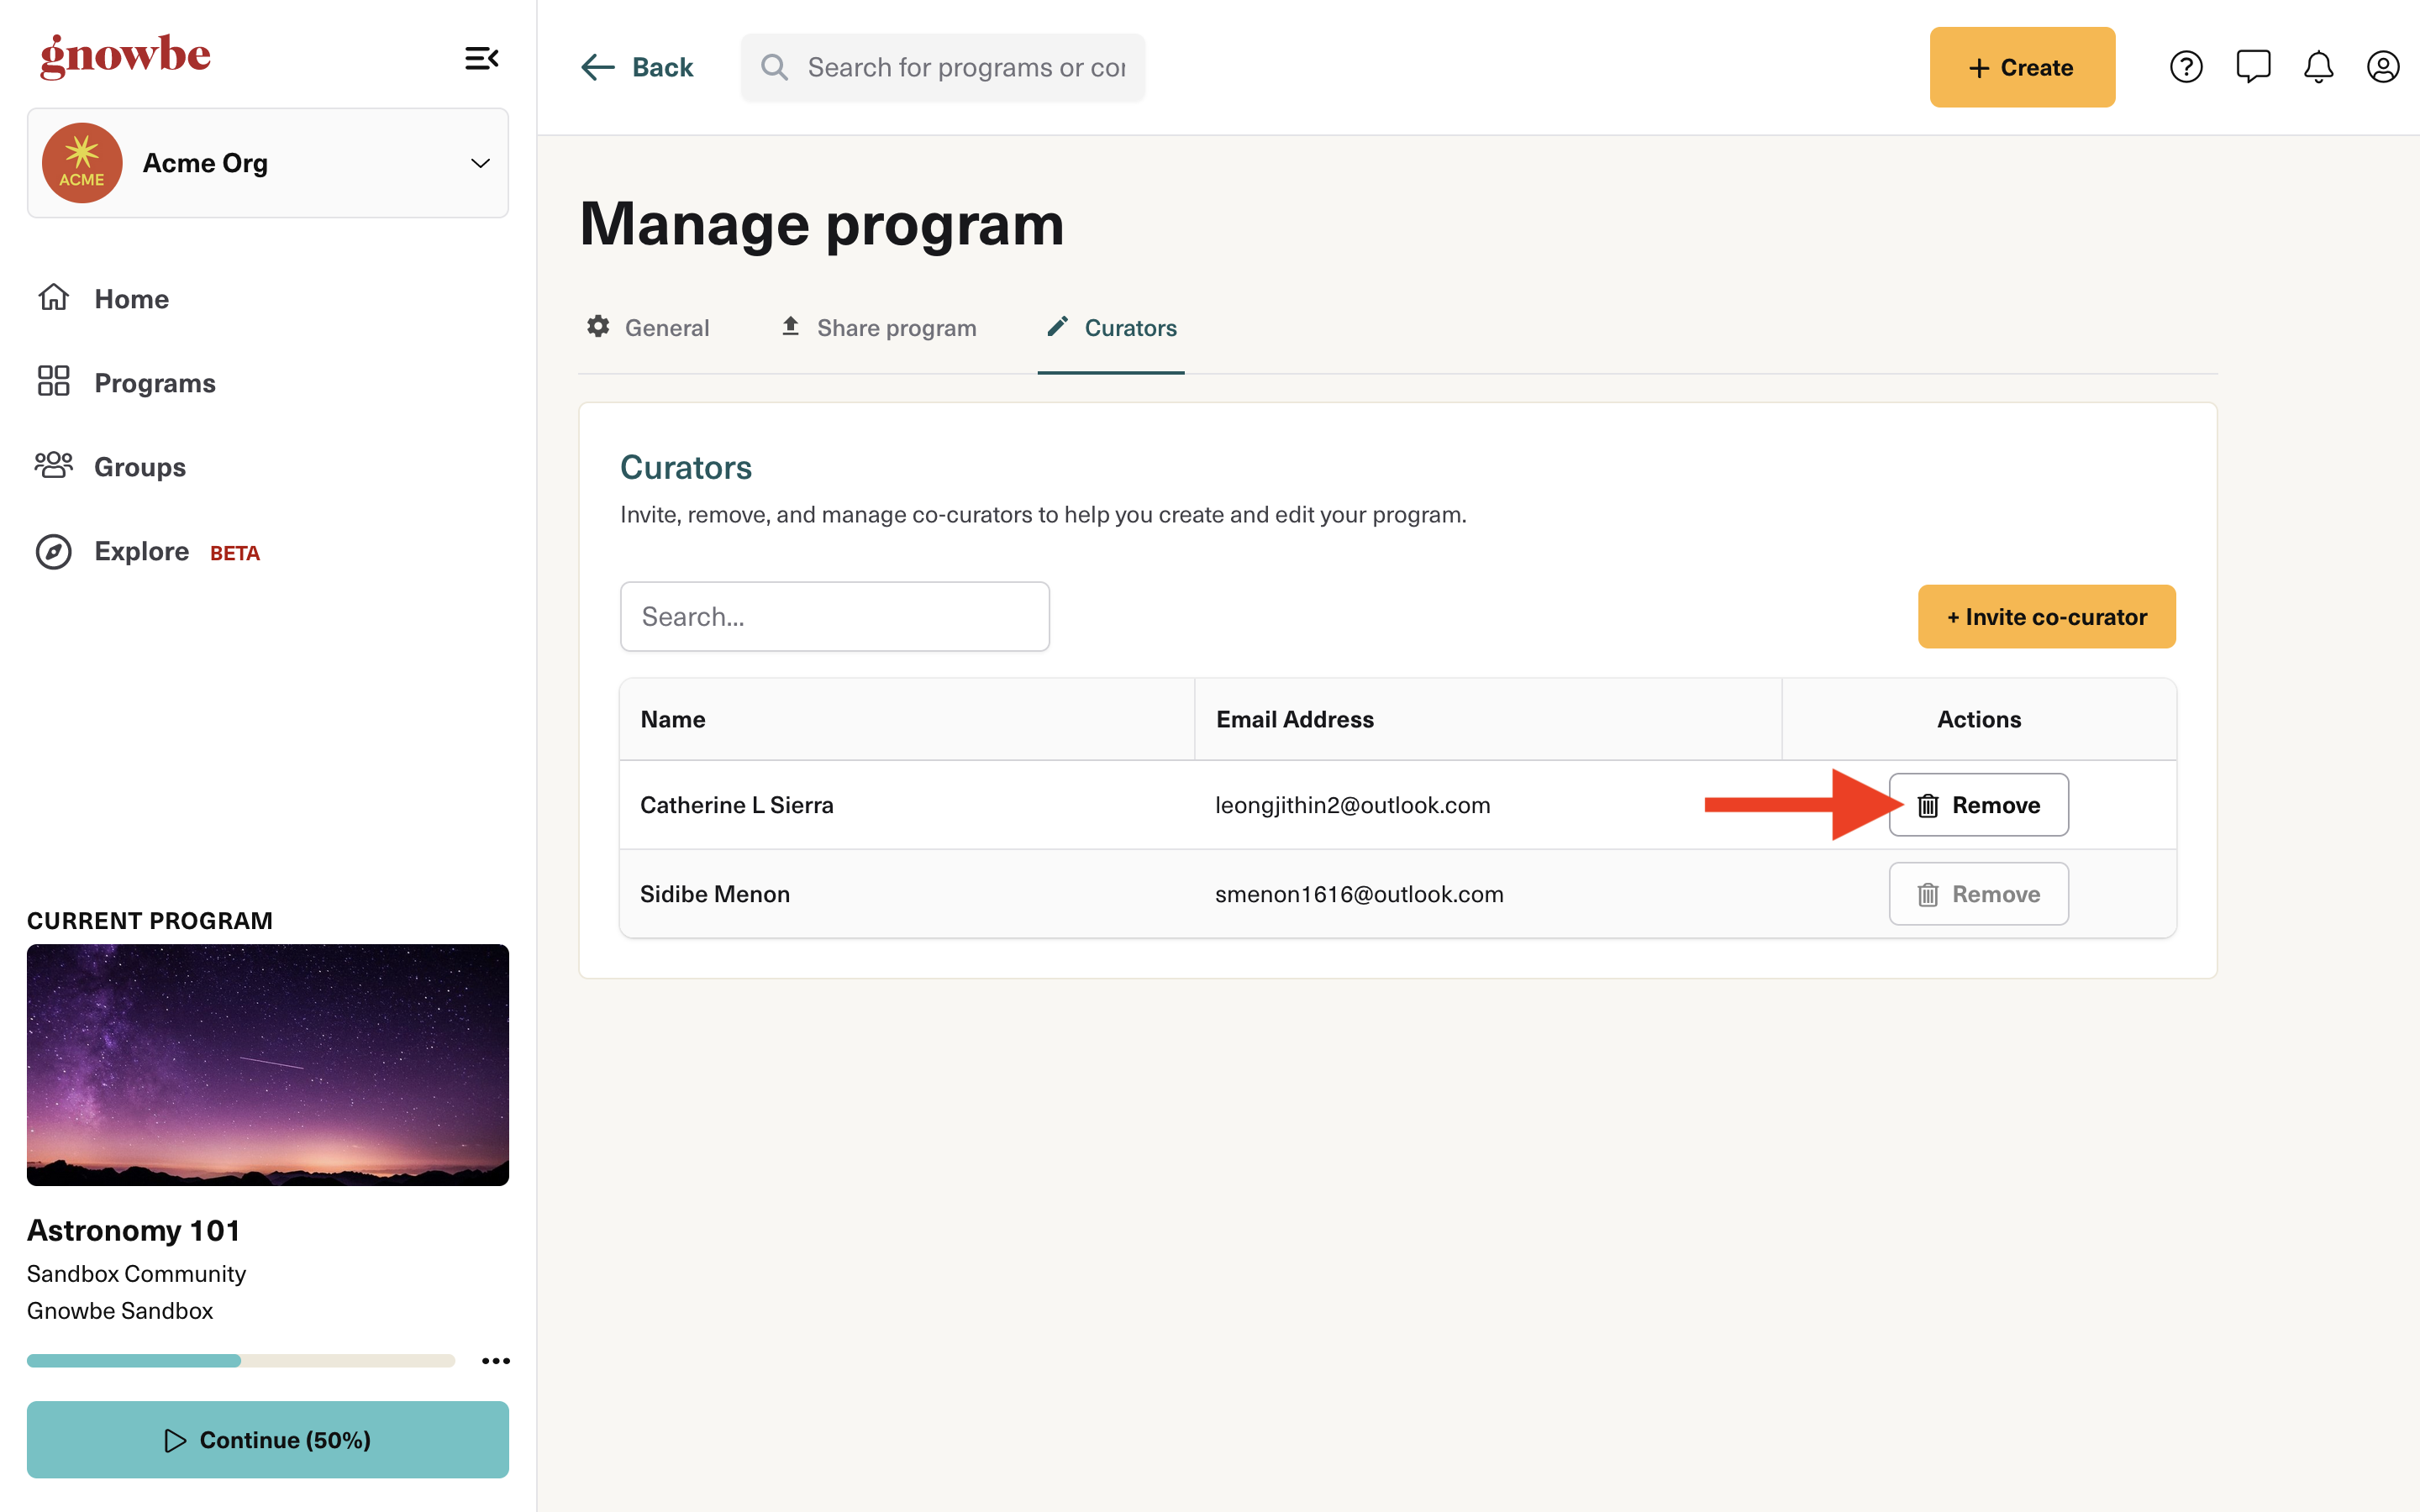
Task: Click the General tab gear icon
Action: pos(598,326)
